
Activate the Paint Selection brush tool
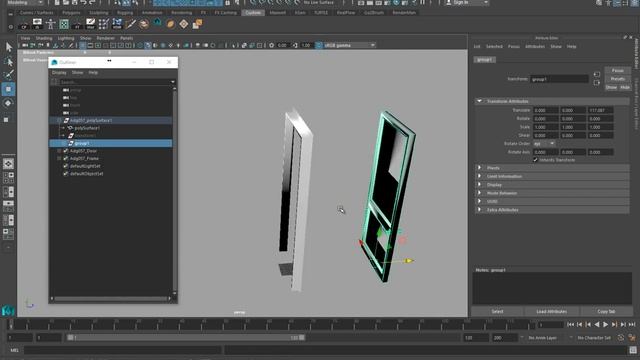9,75
